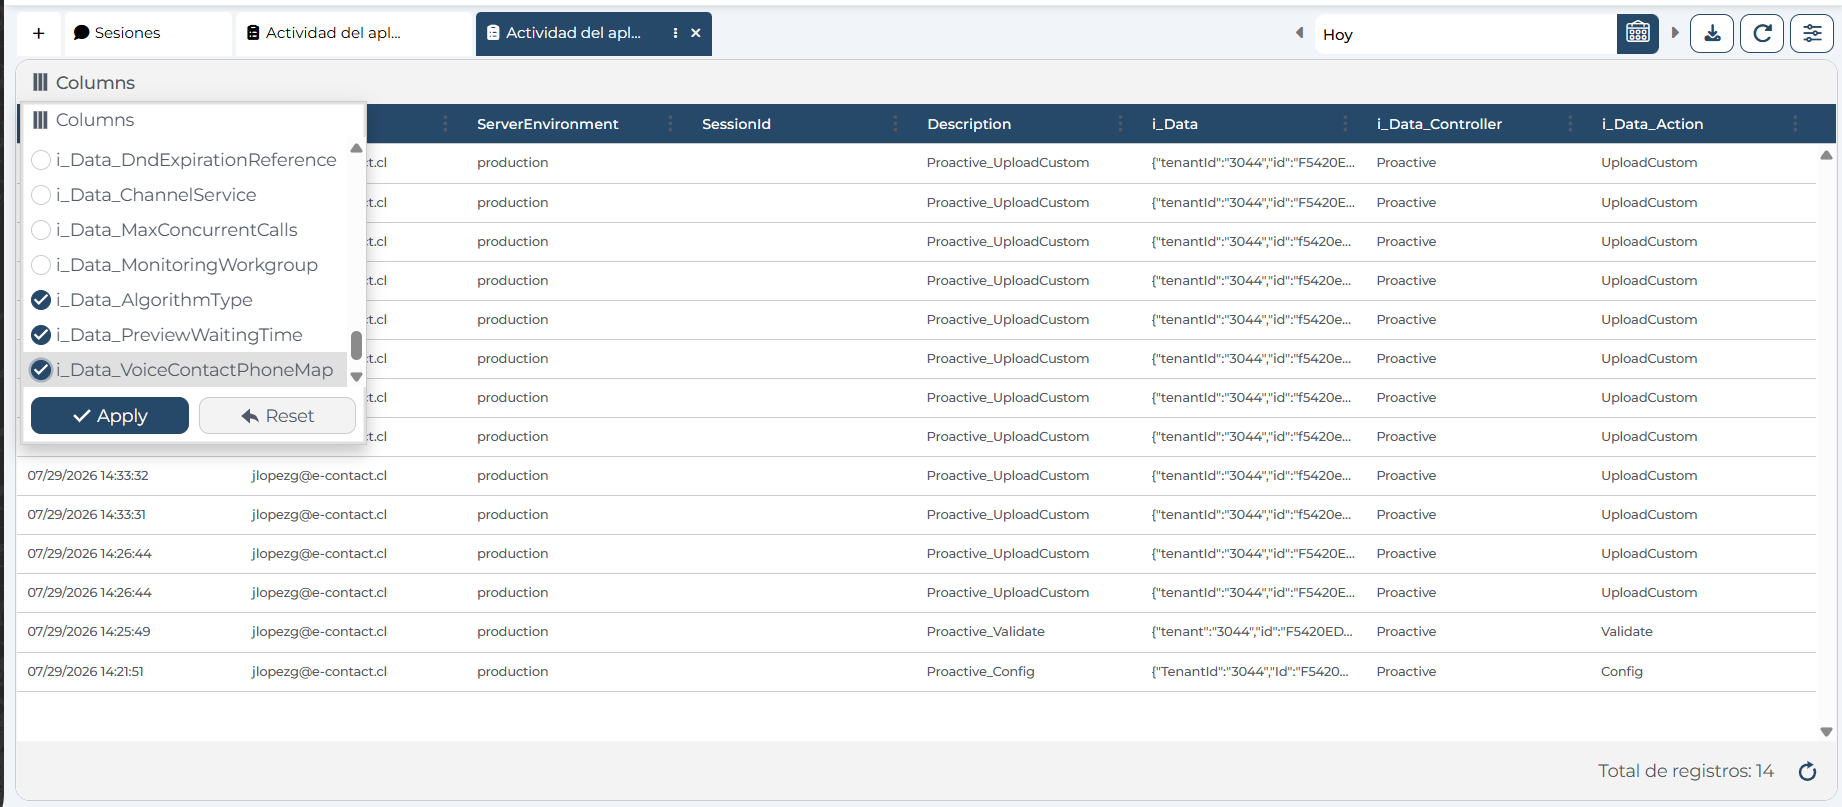The height and width of the screenshot is (807, 1842).
Task: Select the 07/29/2026 14:21:51 timestamp
Action: tap(85, 672)
